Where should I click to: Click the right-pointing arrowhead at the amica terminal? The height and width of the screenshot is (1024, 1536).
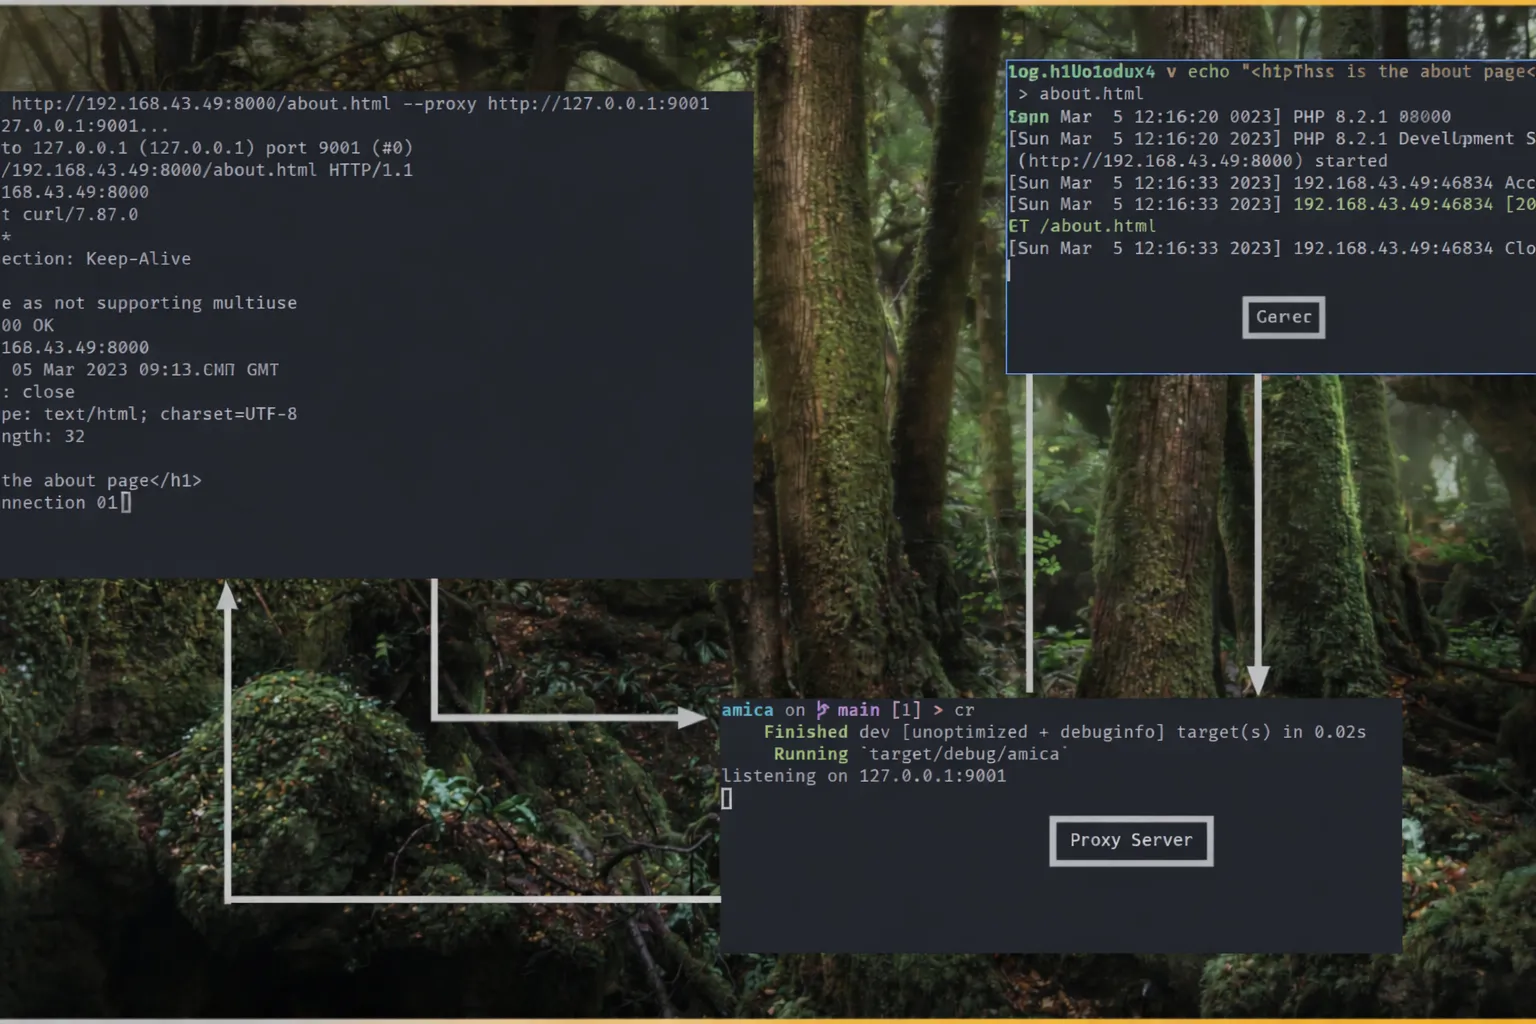point(692,717)
